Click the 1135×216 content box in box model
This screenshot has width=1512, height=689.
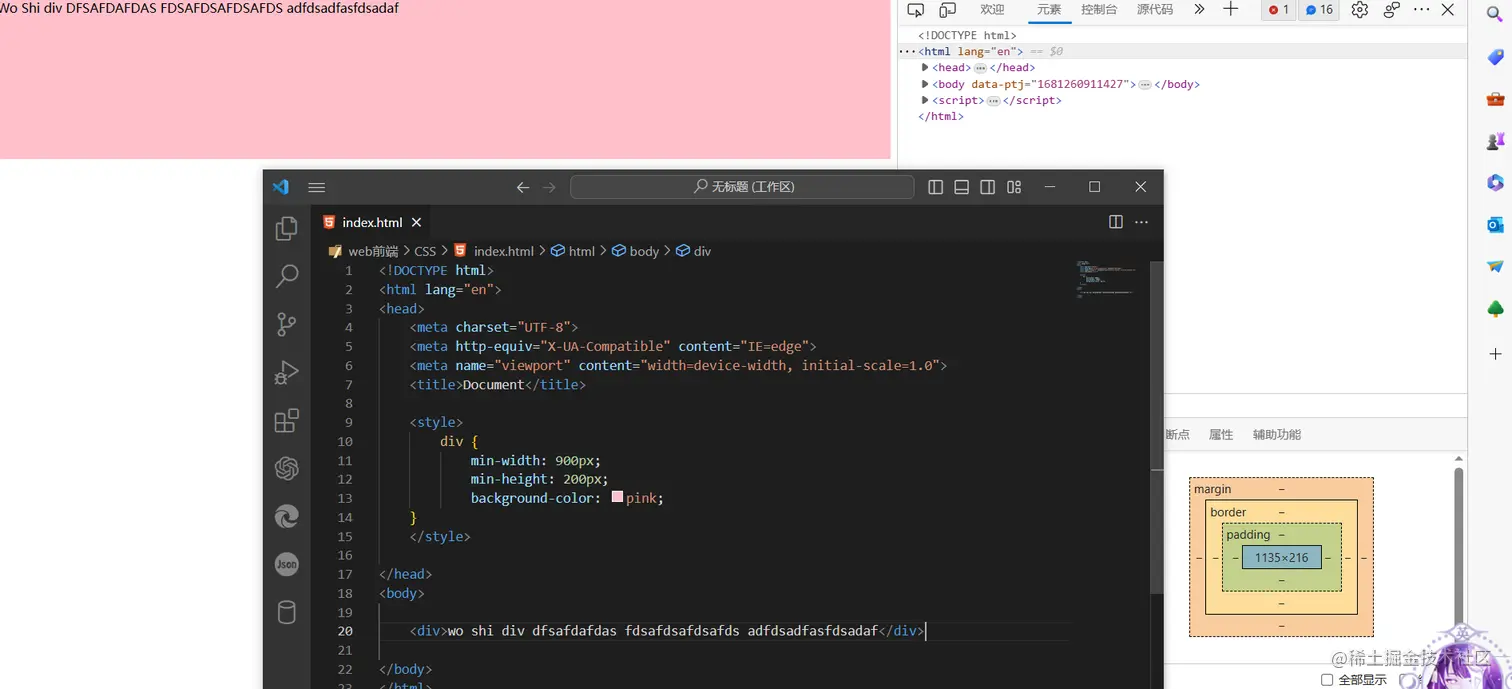coord(1281,558)
